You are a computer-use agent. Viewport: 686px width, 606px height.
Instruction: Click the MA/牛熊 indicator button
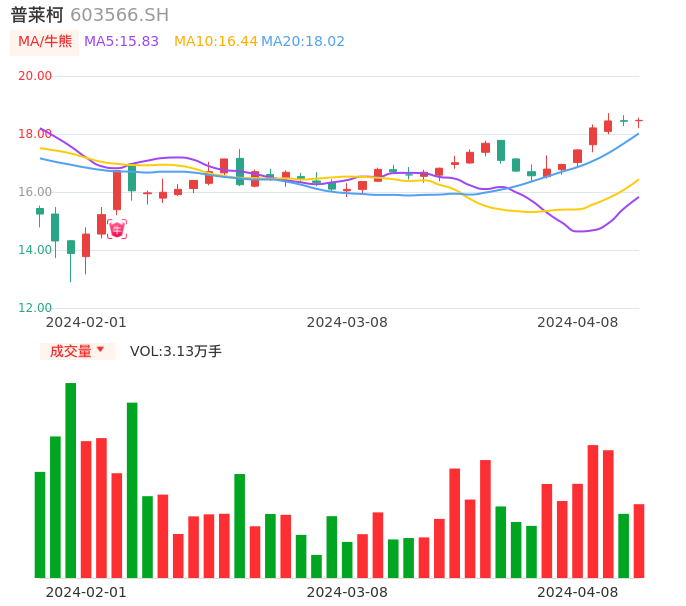(44, 42)
